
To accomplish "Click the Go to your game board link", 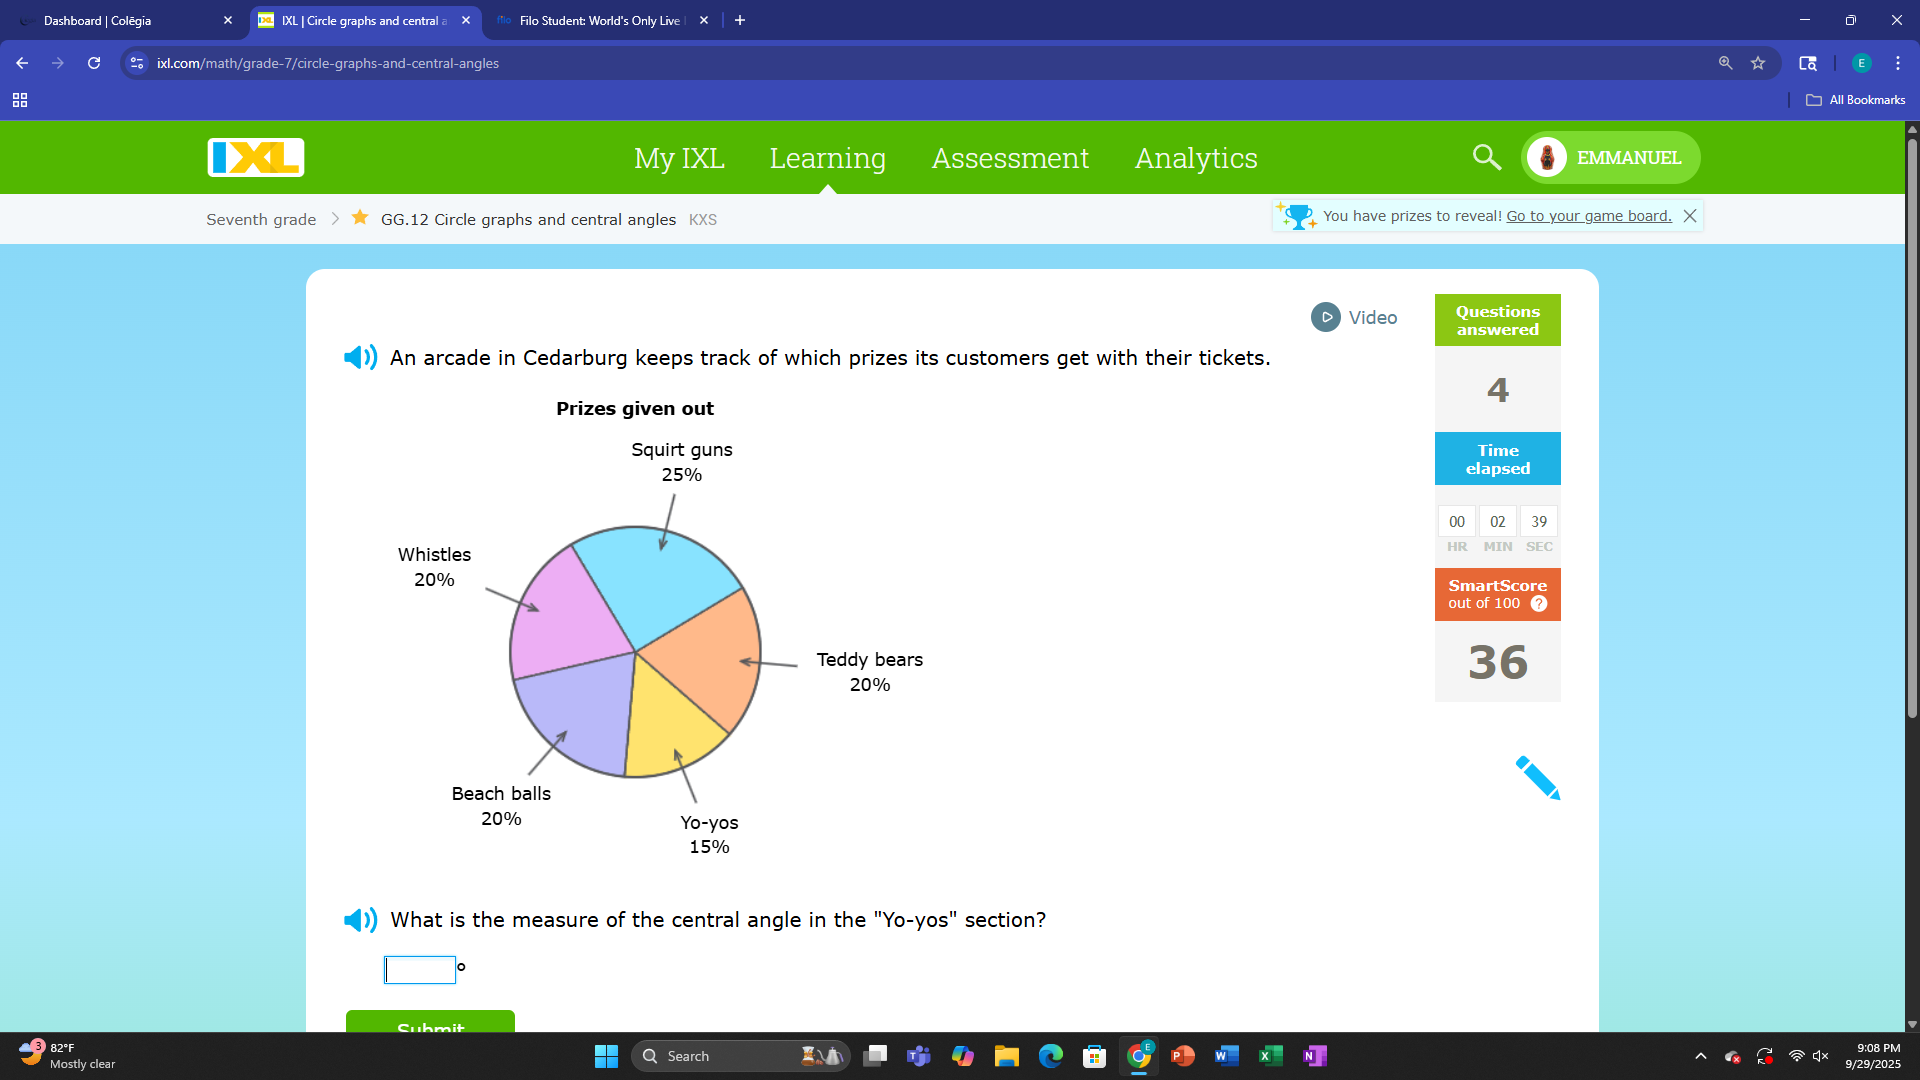I will pyautogui.click(x=1588, y=216).
